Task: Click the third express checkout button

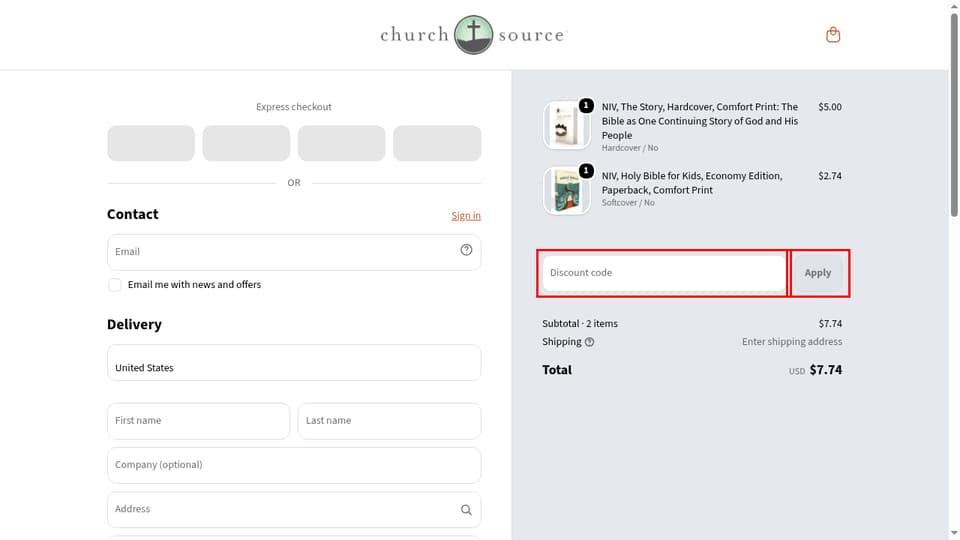Action: click(342, 143)
